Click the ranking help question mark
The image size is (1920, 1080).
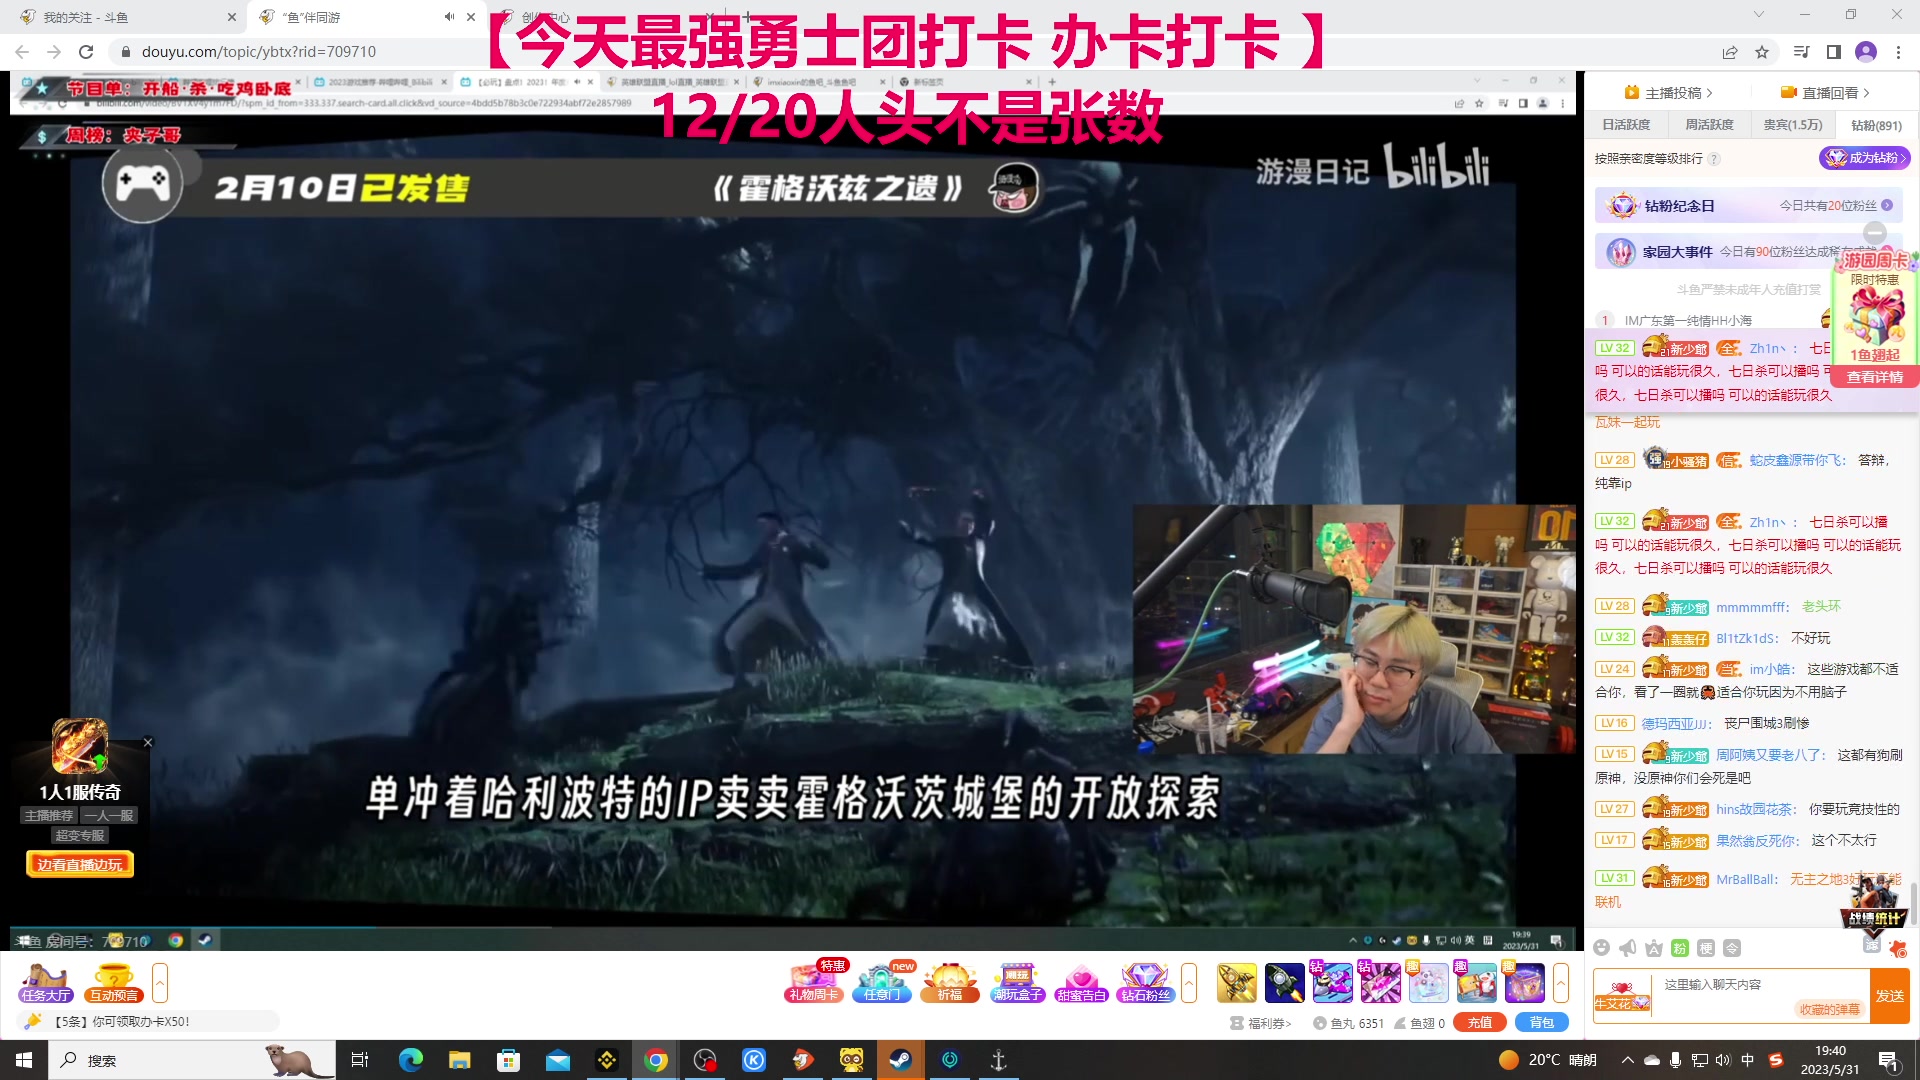(1714, 159)
